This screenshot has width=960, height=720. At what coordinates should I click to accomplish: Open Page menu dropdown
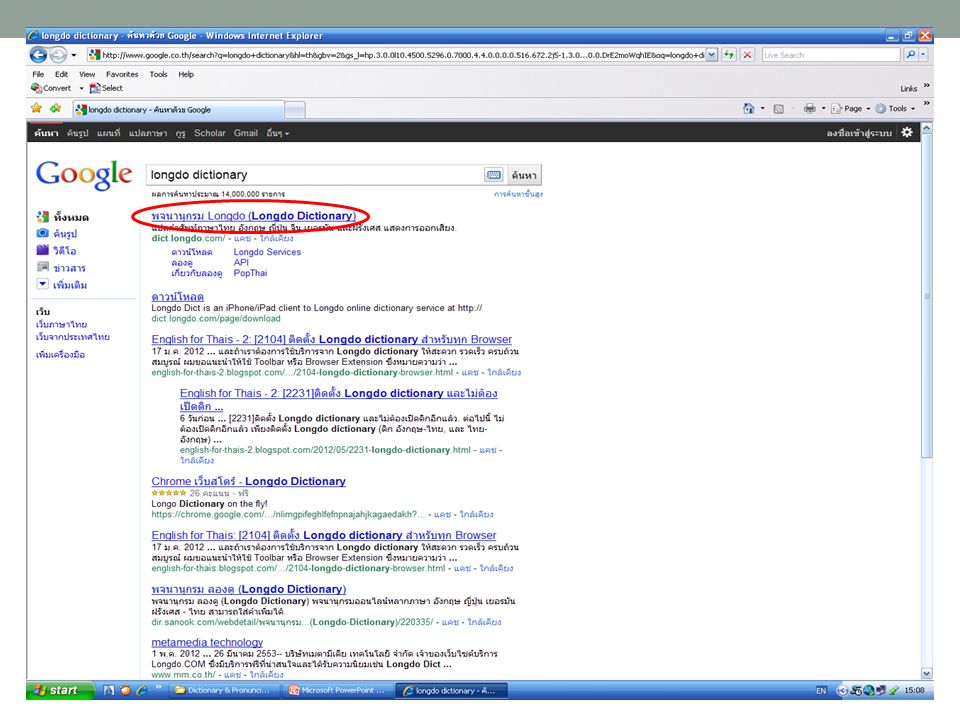pyautogui.click(x=850, y=108)
